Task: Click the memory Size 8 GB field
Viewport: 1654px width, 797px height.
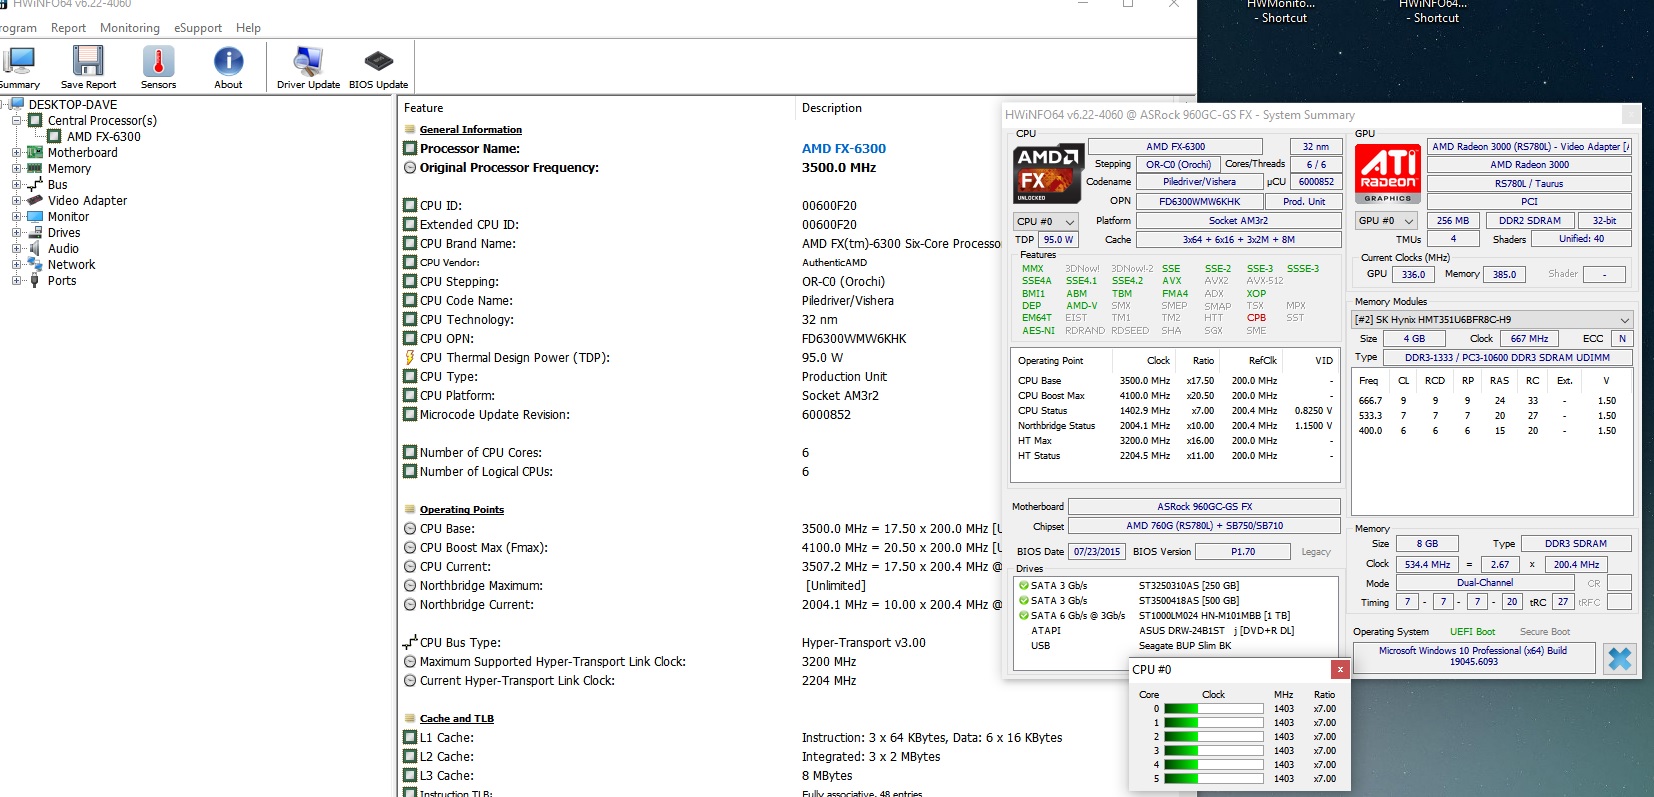Action: (1427, 544)
